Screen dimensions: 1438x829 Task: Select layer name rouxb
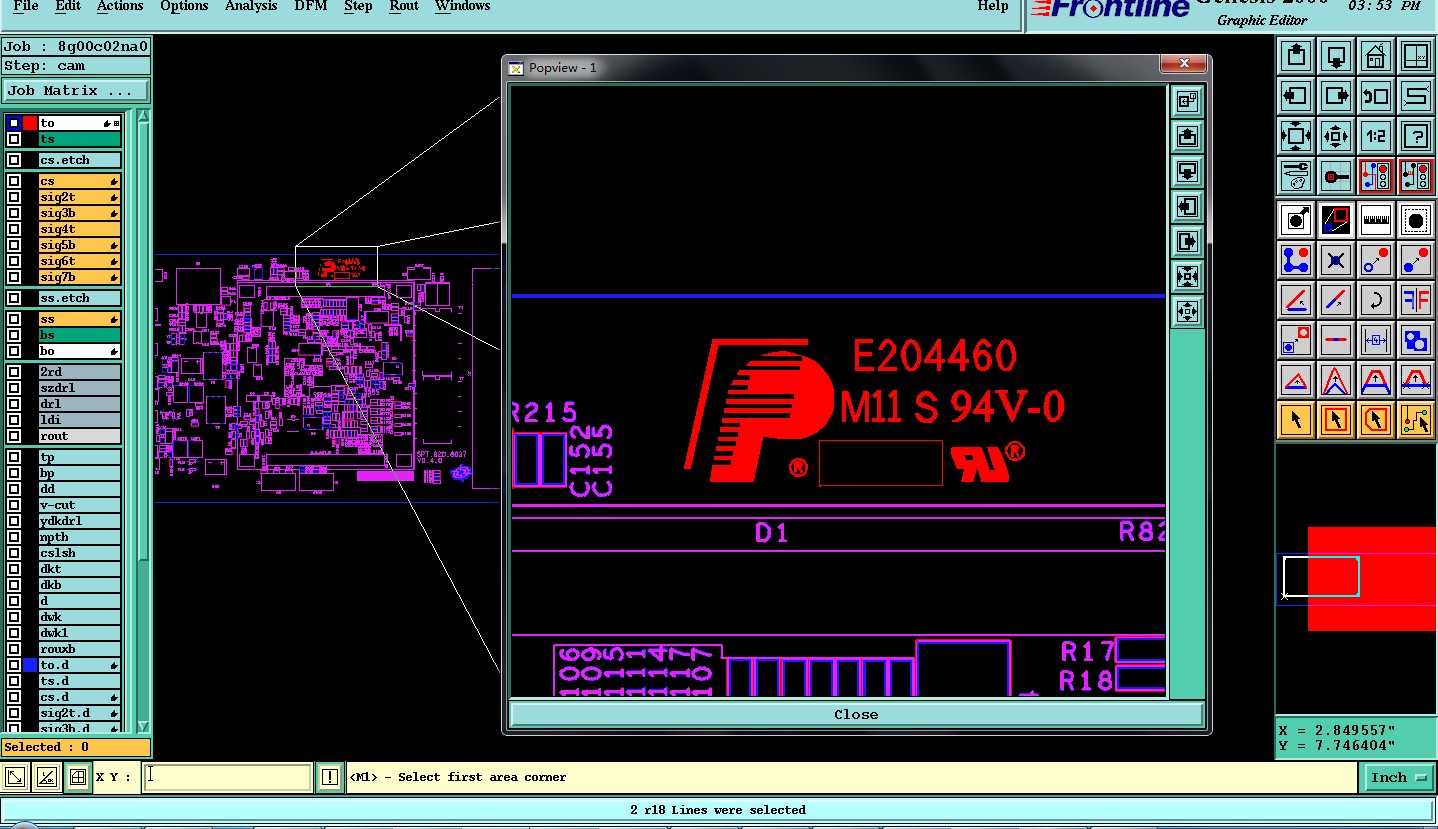[79, 649]
